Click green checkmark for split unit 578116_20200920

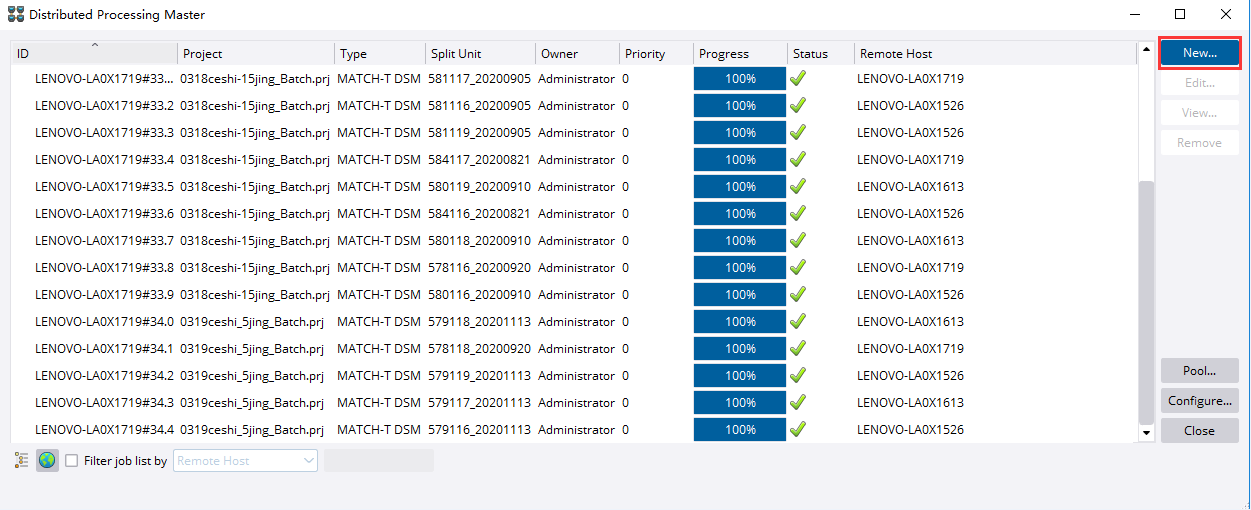click(x=798, y=267)
